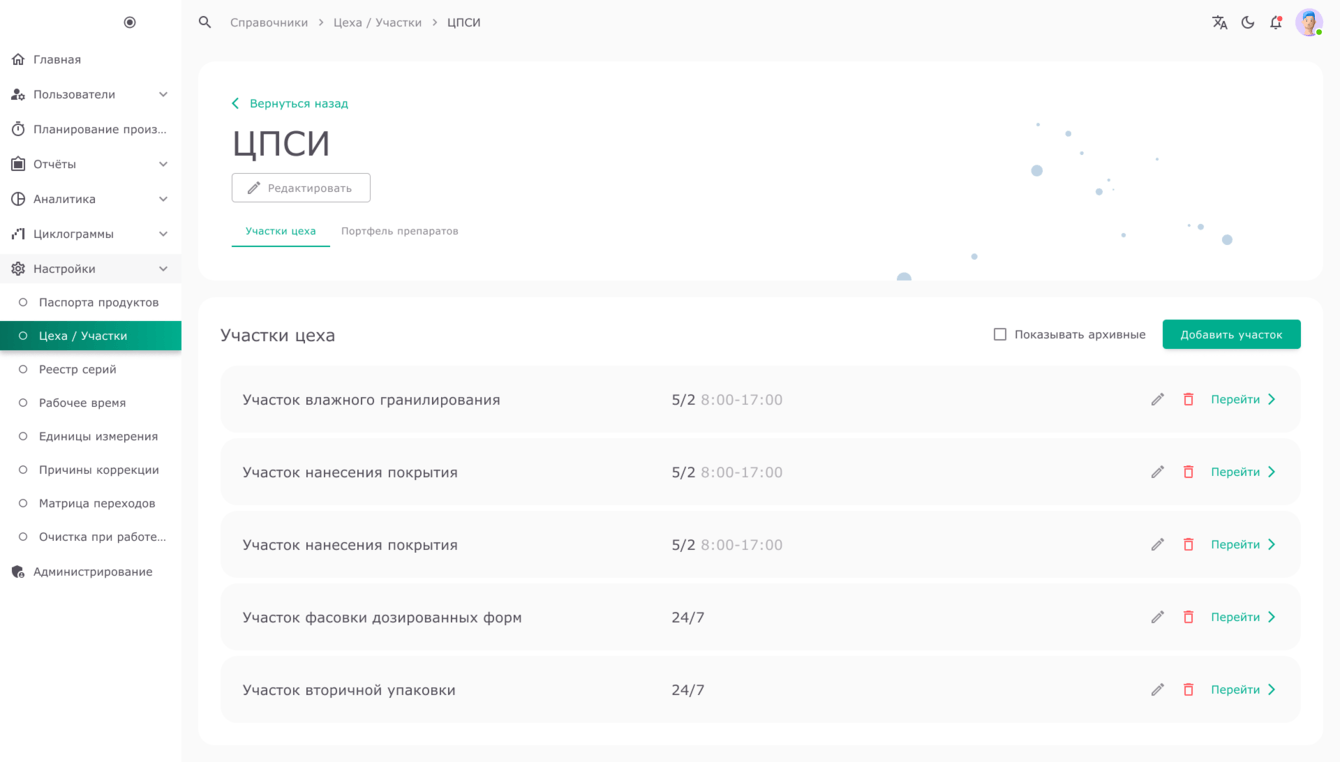Edit Участок вторичной упаковки pencil icon

click(1157, 690)
